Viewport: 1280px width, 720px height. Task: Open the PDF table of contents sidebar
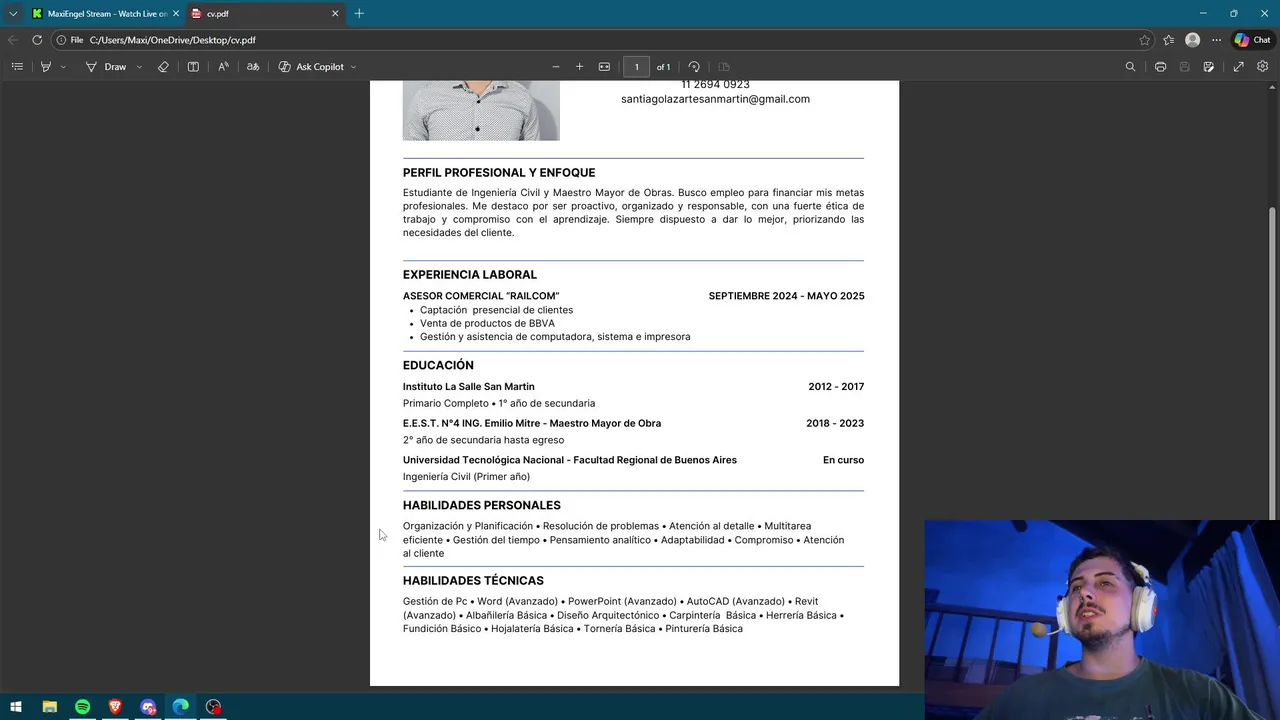17,67
